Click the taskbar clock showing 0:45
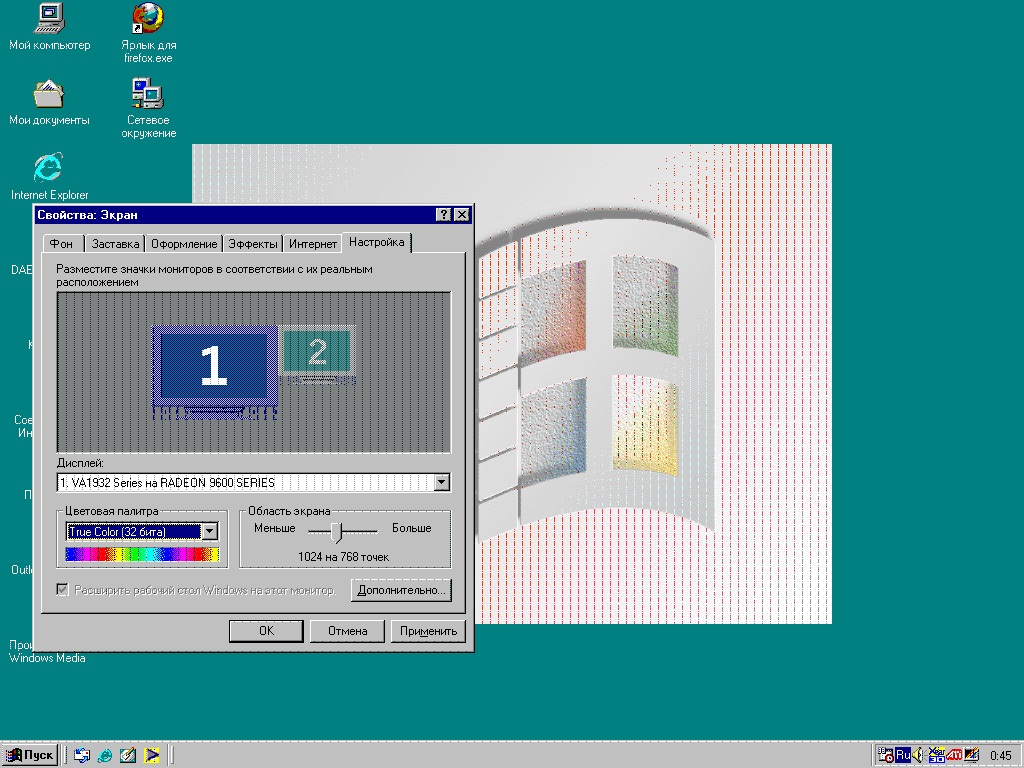The width and height of the screenshot is (1024, 768). click(x=1000, y=756)
